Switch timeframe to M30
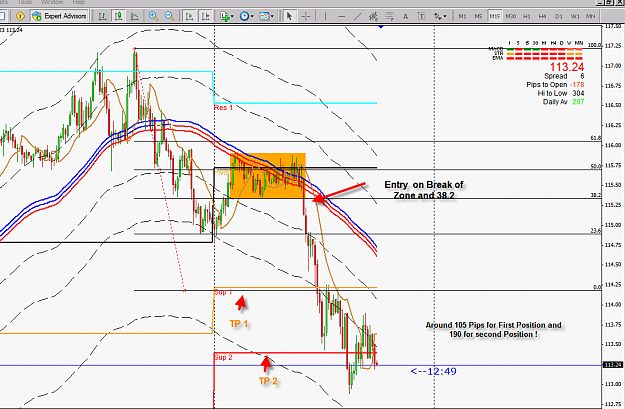The width and height of the screenshot is (625, 409). tap(511, 16)
